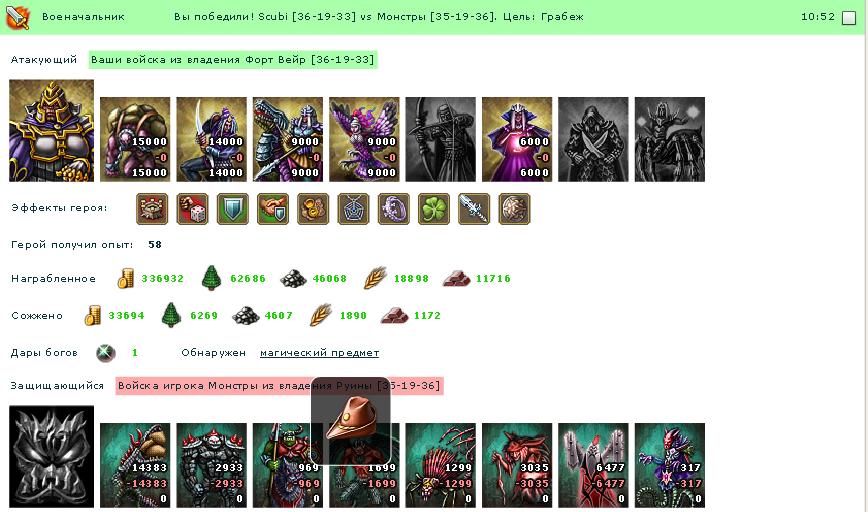Select the blue shield hero effect icon

pos(232,209)
